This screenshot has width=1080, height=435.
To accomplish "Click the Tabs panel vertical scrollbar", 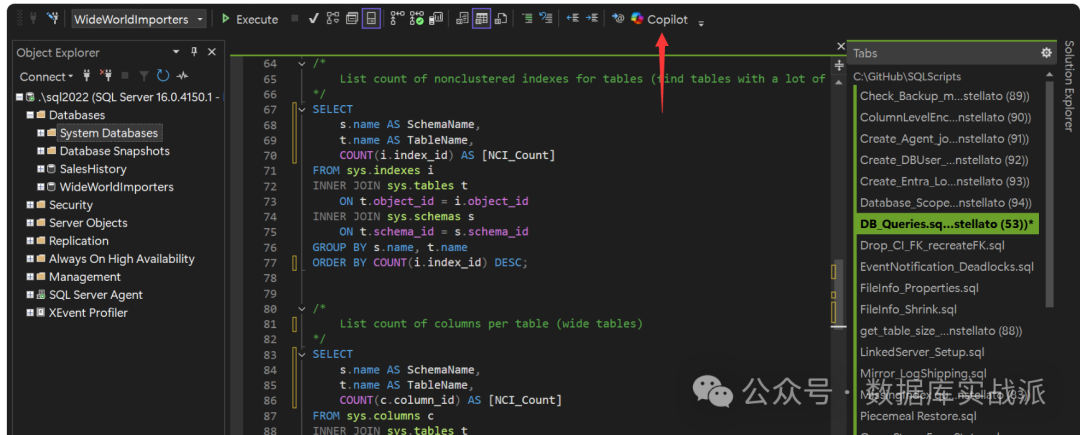I will coord(1050,193).
